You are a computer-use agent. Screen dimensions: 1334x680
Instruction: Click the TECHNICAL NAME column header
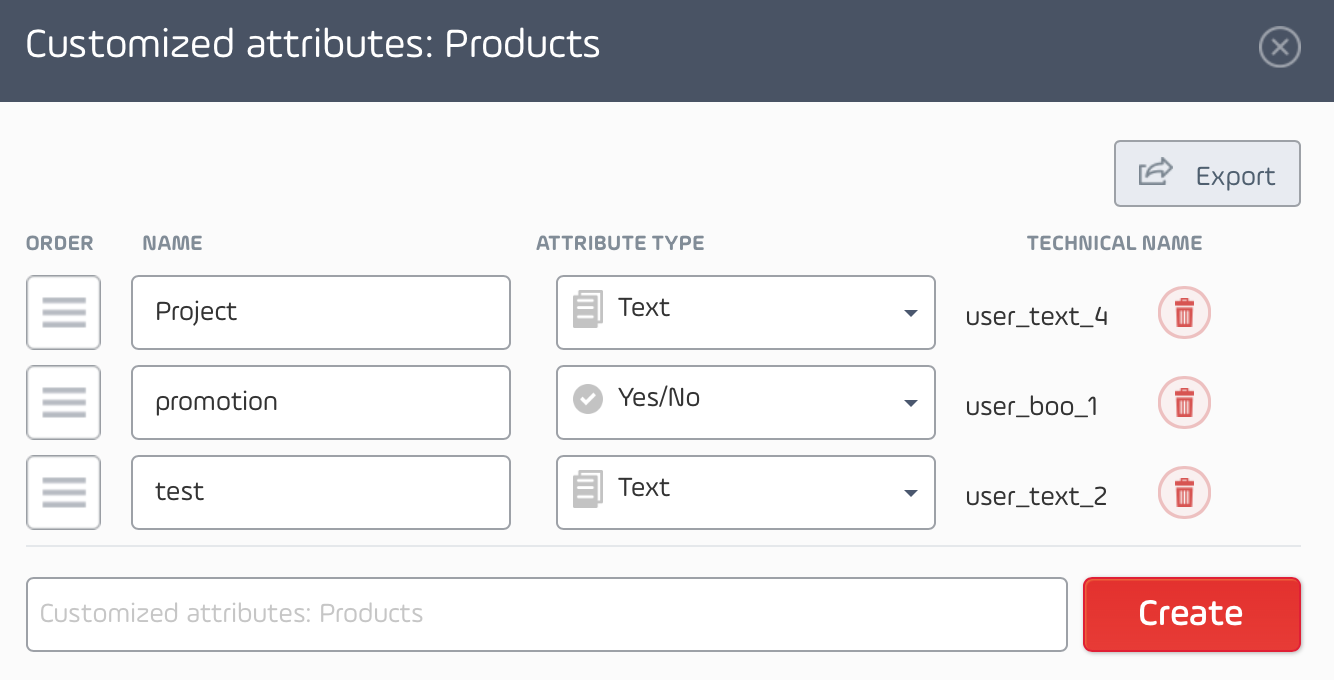(x=1115, y=243)
